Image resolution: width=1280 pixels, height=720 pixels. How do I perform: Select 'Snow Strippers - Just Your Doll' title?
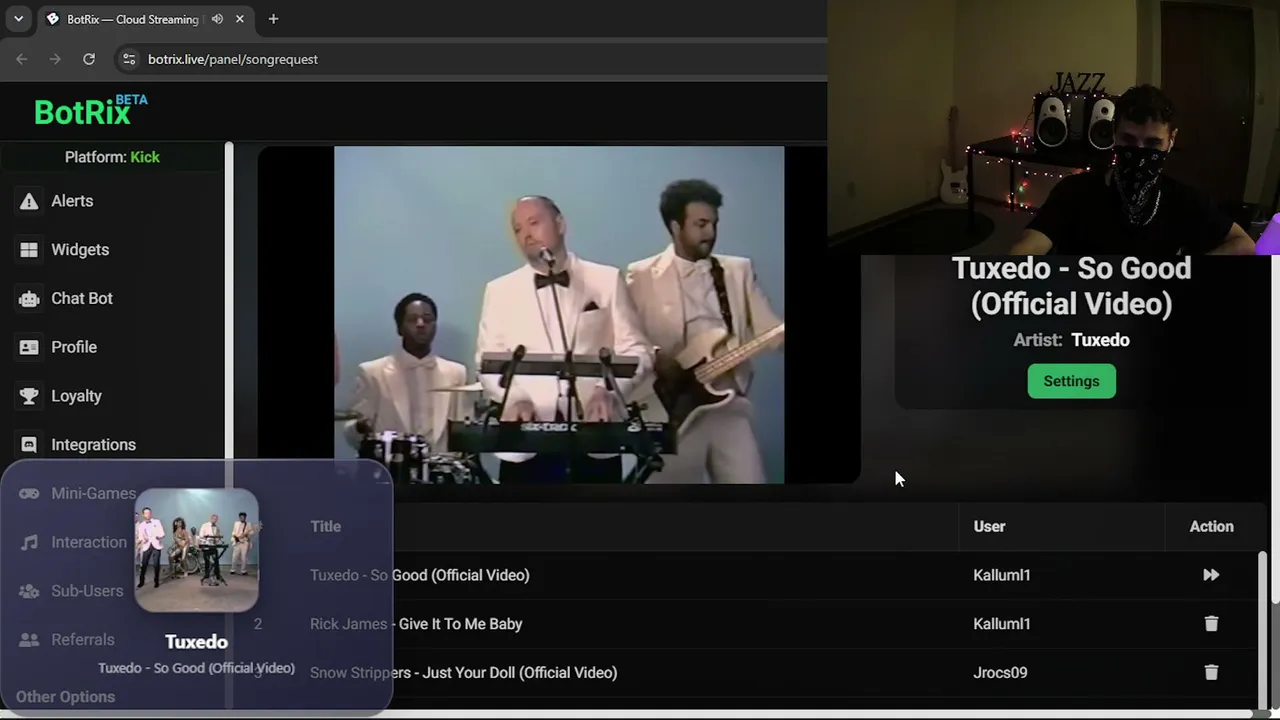click(x=463, y=673)
